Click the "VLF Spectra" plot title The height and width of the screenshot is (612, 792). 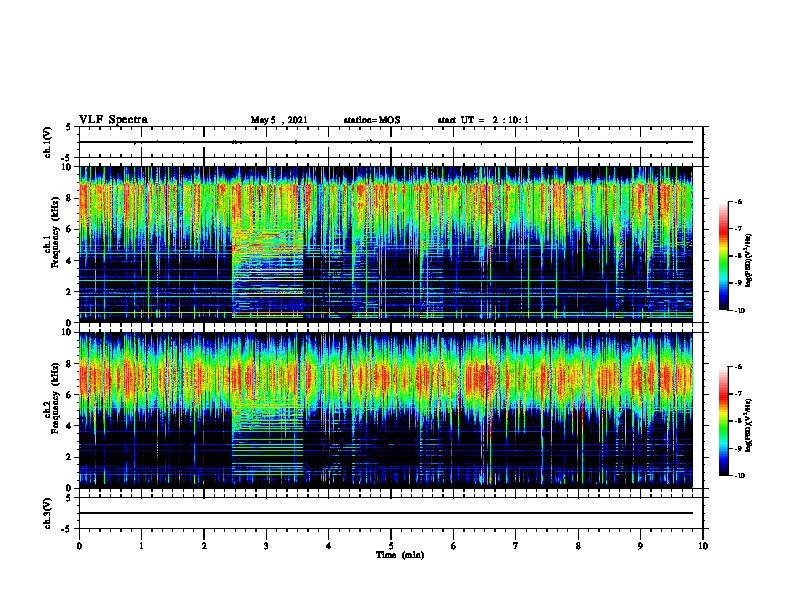pos(113,120)
